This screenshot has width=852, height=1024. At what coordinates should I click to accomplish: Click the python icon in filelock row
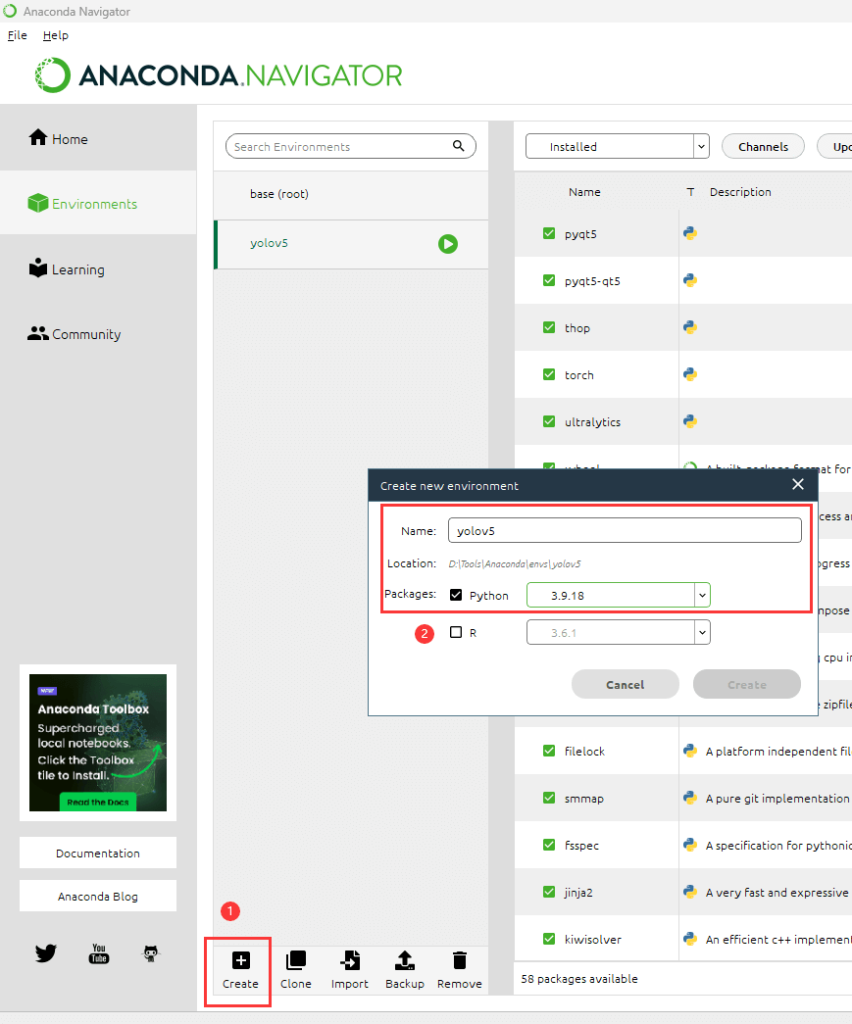click(690, 751)
